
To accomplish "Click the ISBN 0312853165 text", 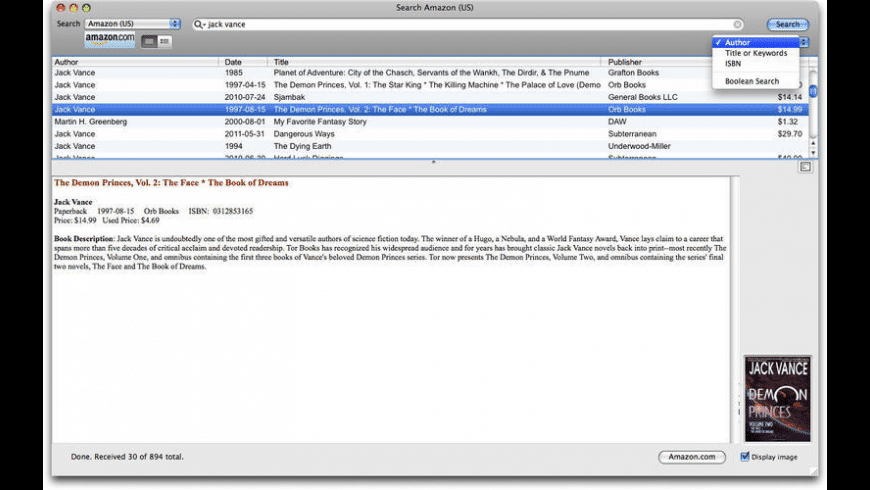I will 221,211.
